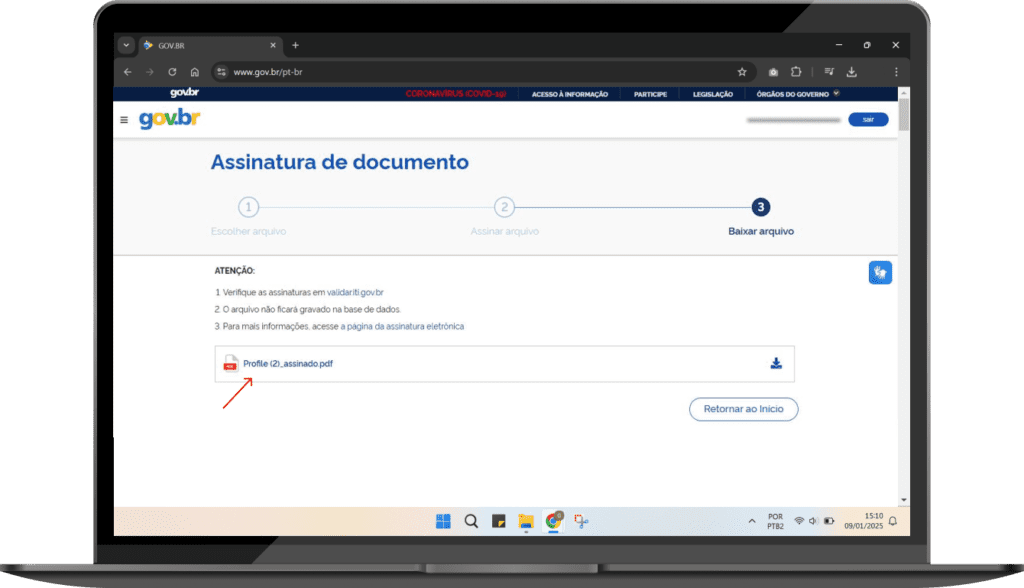Open the browser downloads icon
The image size is (1024, 588).
point(852,72)
